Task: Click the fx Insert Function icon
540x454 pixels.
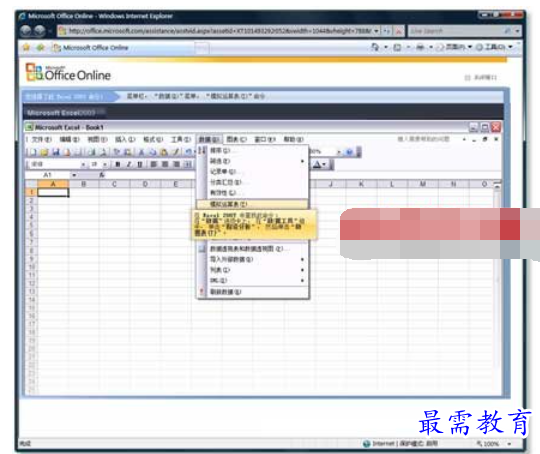Action: [102, 175]
